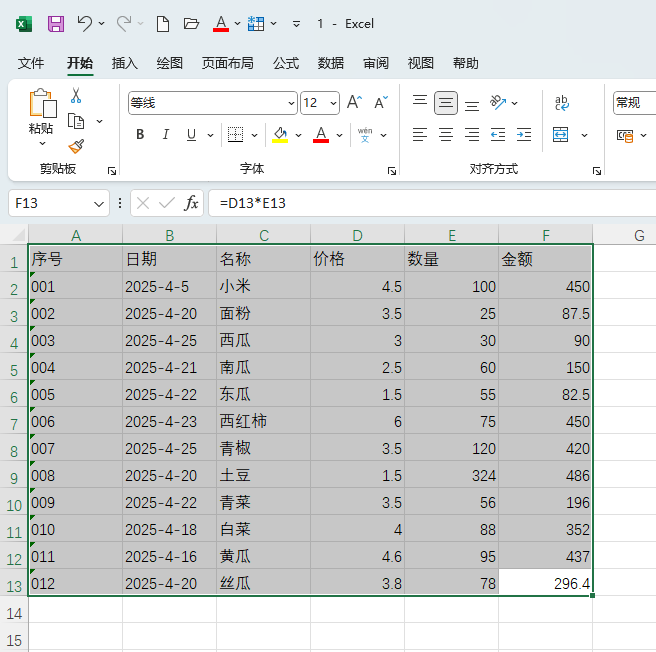Click the Save icon in quick access toolbar
656x652 pixels.
[x=56, y=23]
